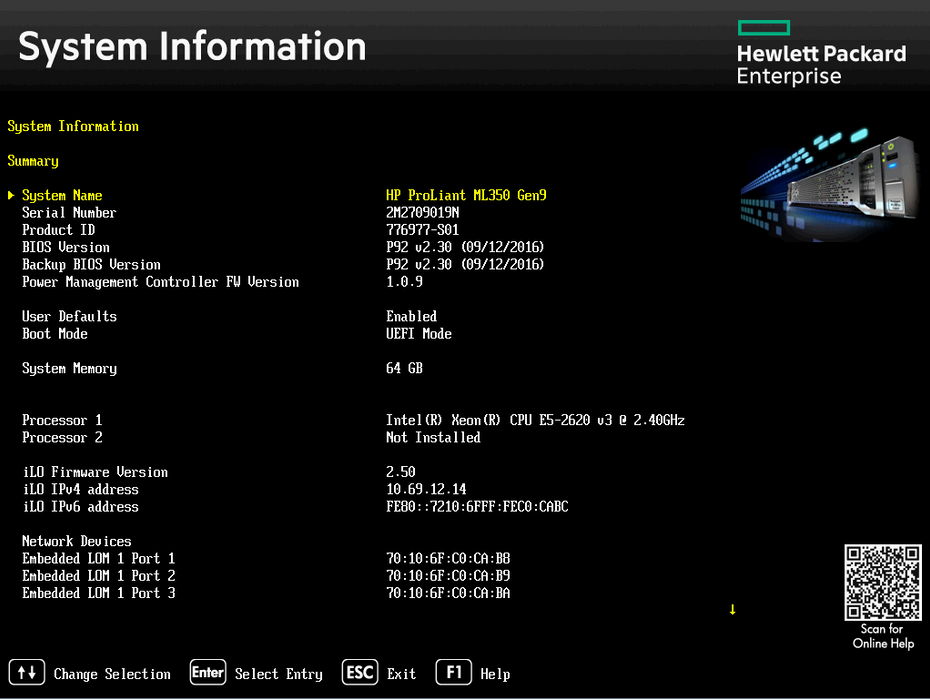Click the F1 Help key icon
Viewport: 930px width, 700px height.
(x=454, y=673)
